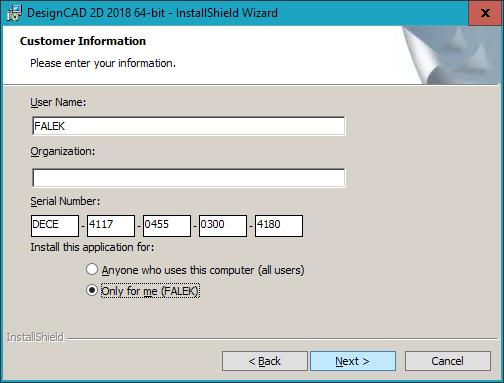Click the 'Install this application for:' text
The width and height of the screenshot is (504, 383).
(92, 247)
